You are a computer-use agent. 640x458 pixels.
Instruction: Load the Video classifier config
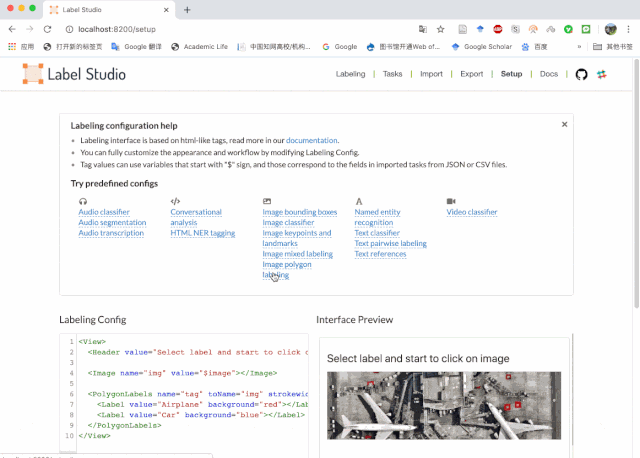click(471, 212)
